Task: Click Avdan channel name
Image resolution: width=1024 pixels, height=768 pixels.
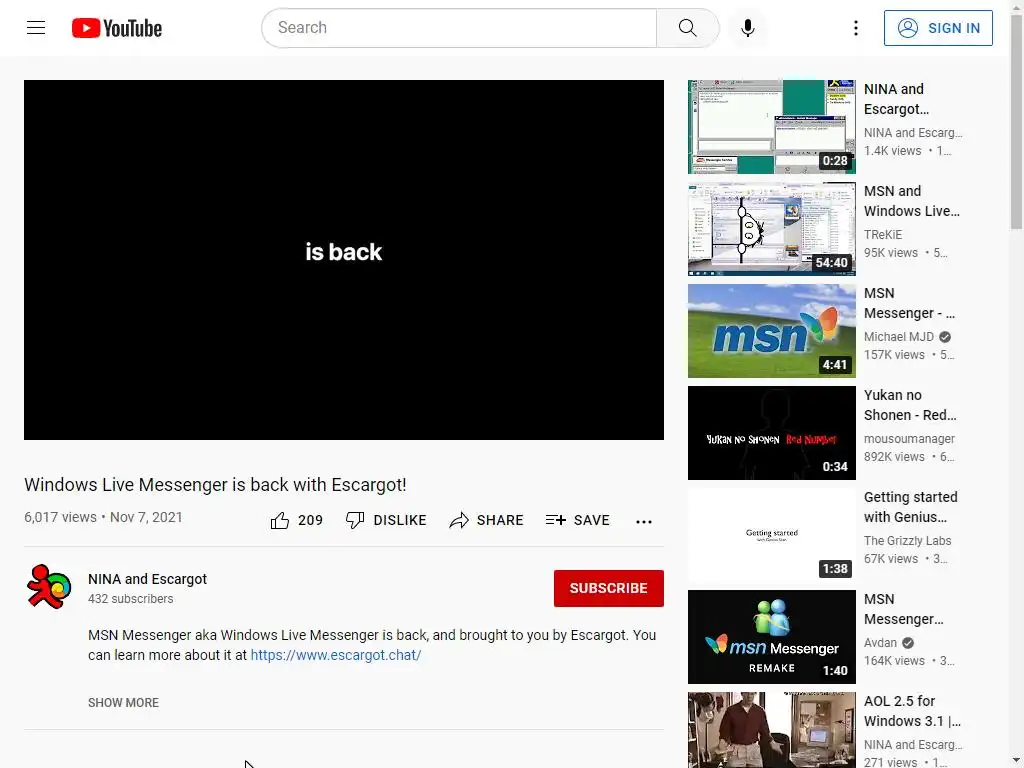Action: pos(880,643)
